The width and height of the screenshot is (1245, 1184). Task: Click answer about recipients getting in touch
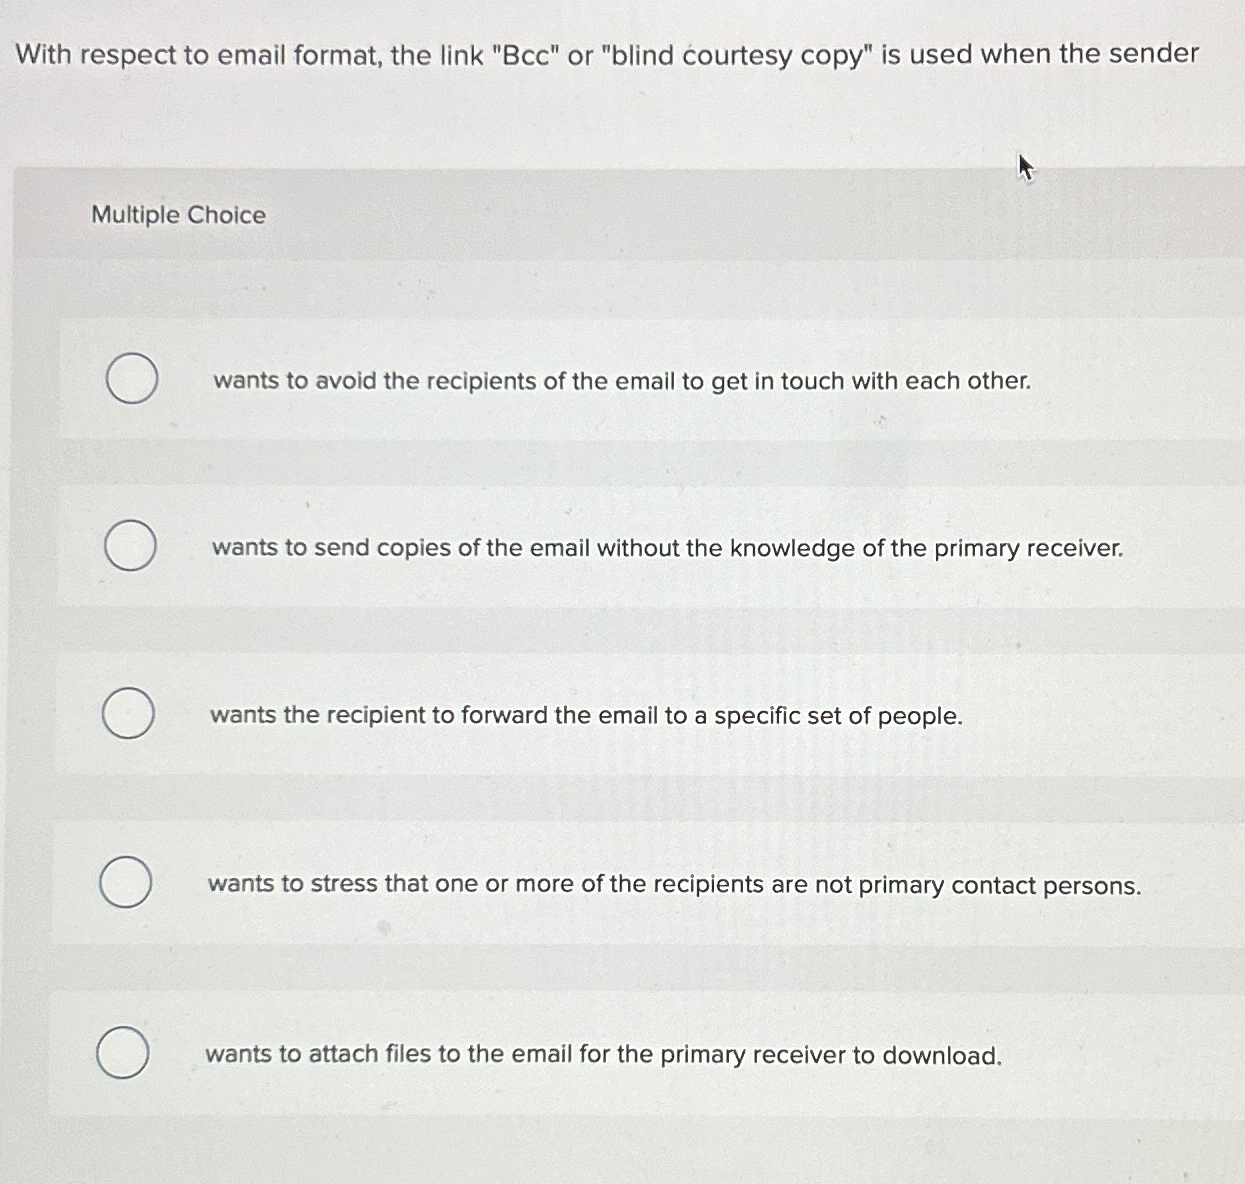point(619,380)
